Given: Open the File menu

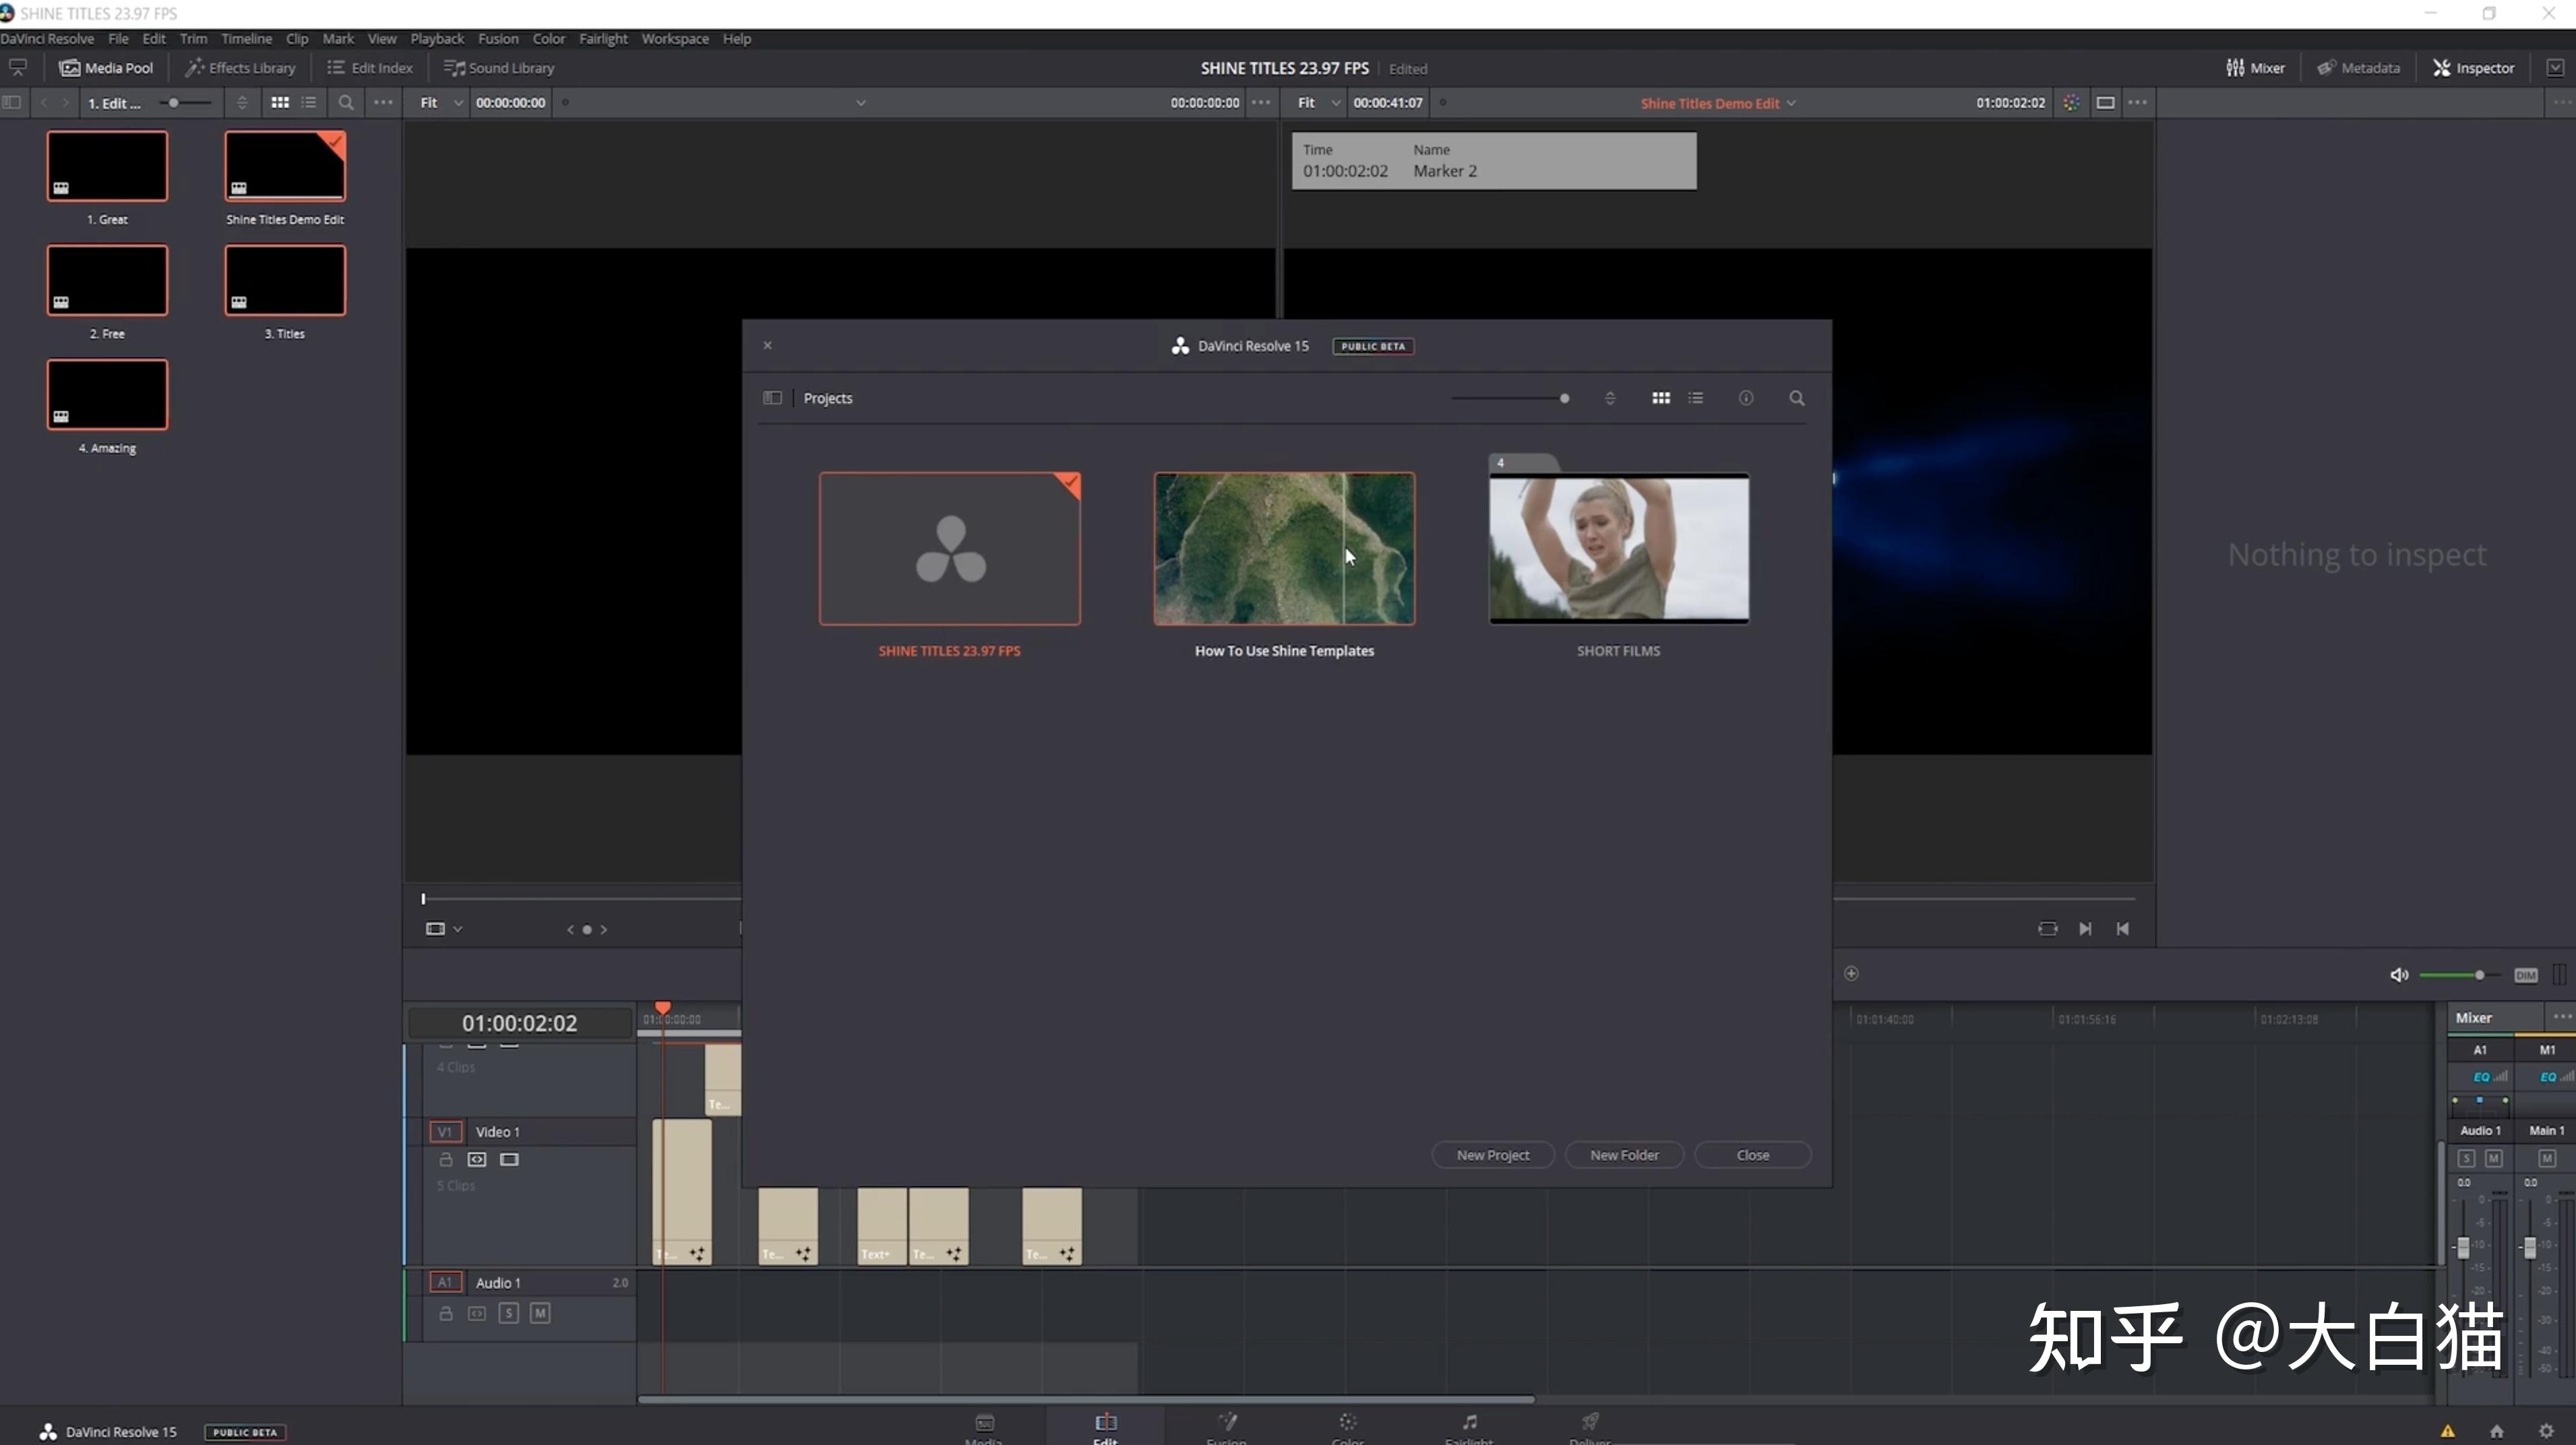Looking at the screenshot, I should (118, 38).
